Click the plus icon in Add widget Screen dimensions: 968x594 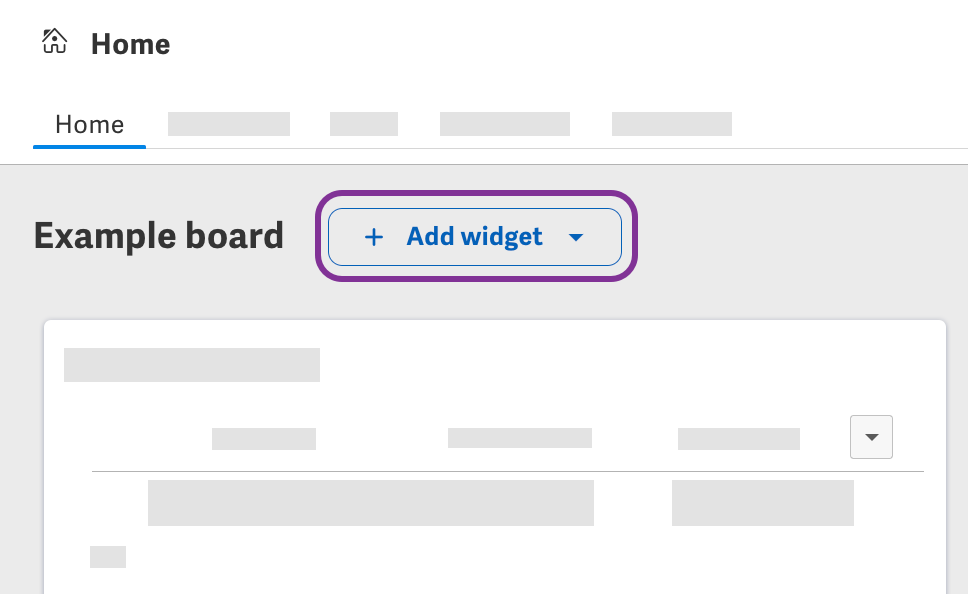(x=373, y=237)
